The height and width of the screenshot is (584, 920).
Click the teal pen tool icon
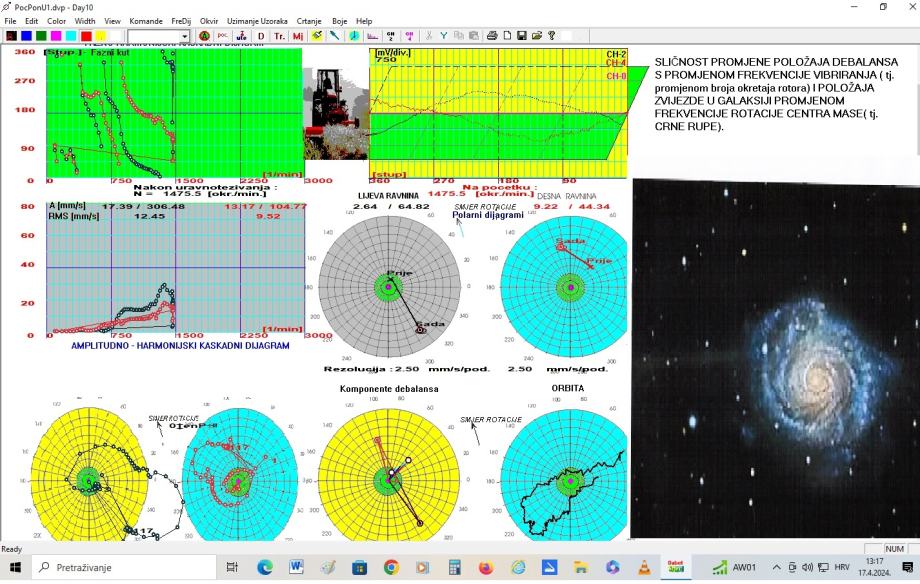335,36
